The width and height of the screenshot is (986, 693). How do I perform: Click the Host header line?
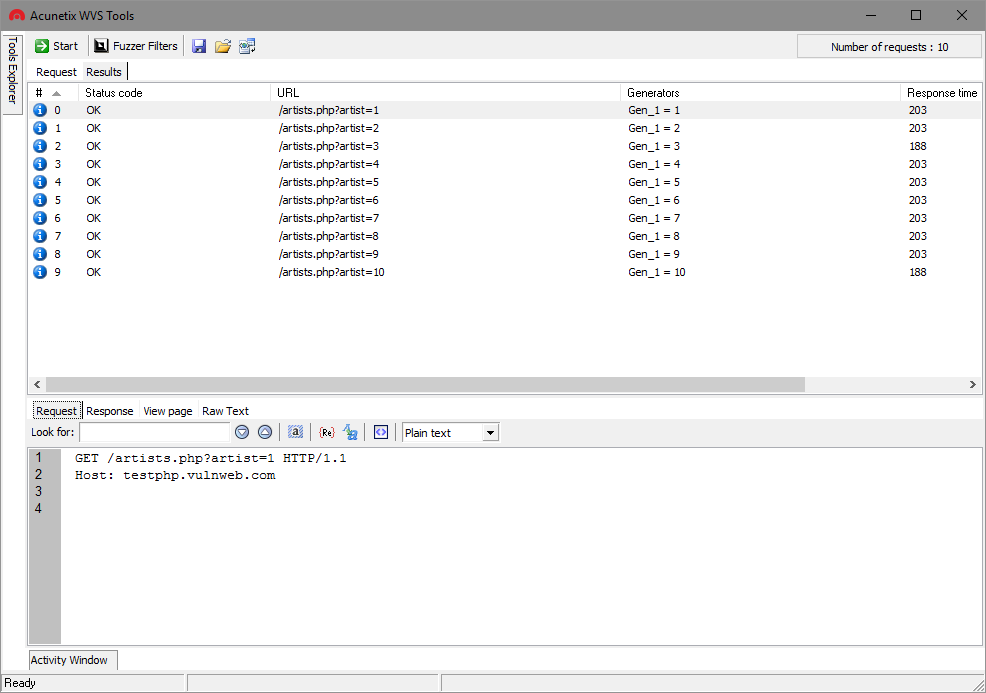(175, 475)
